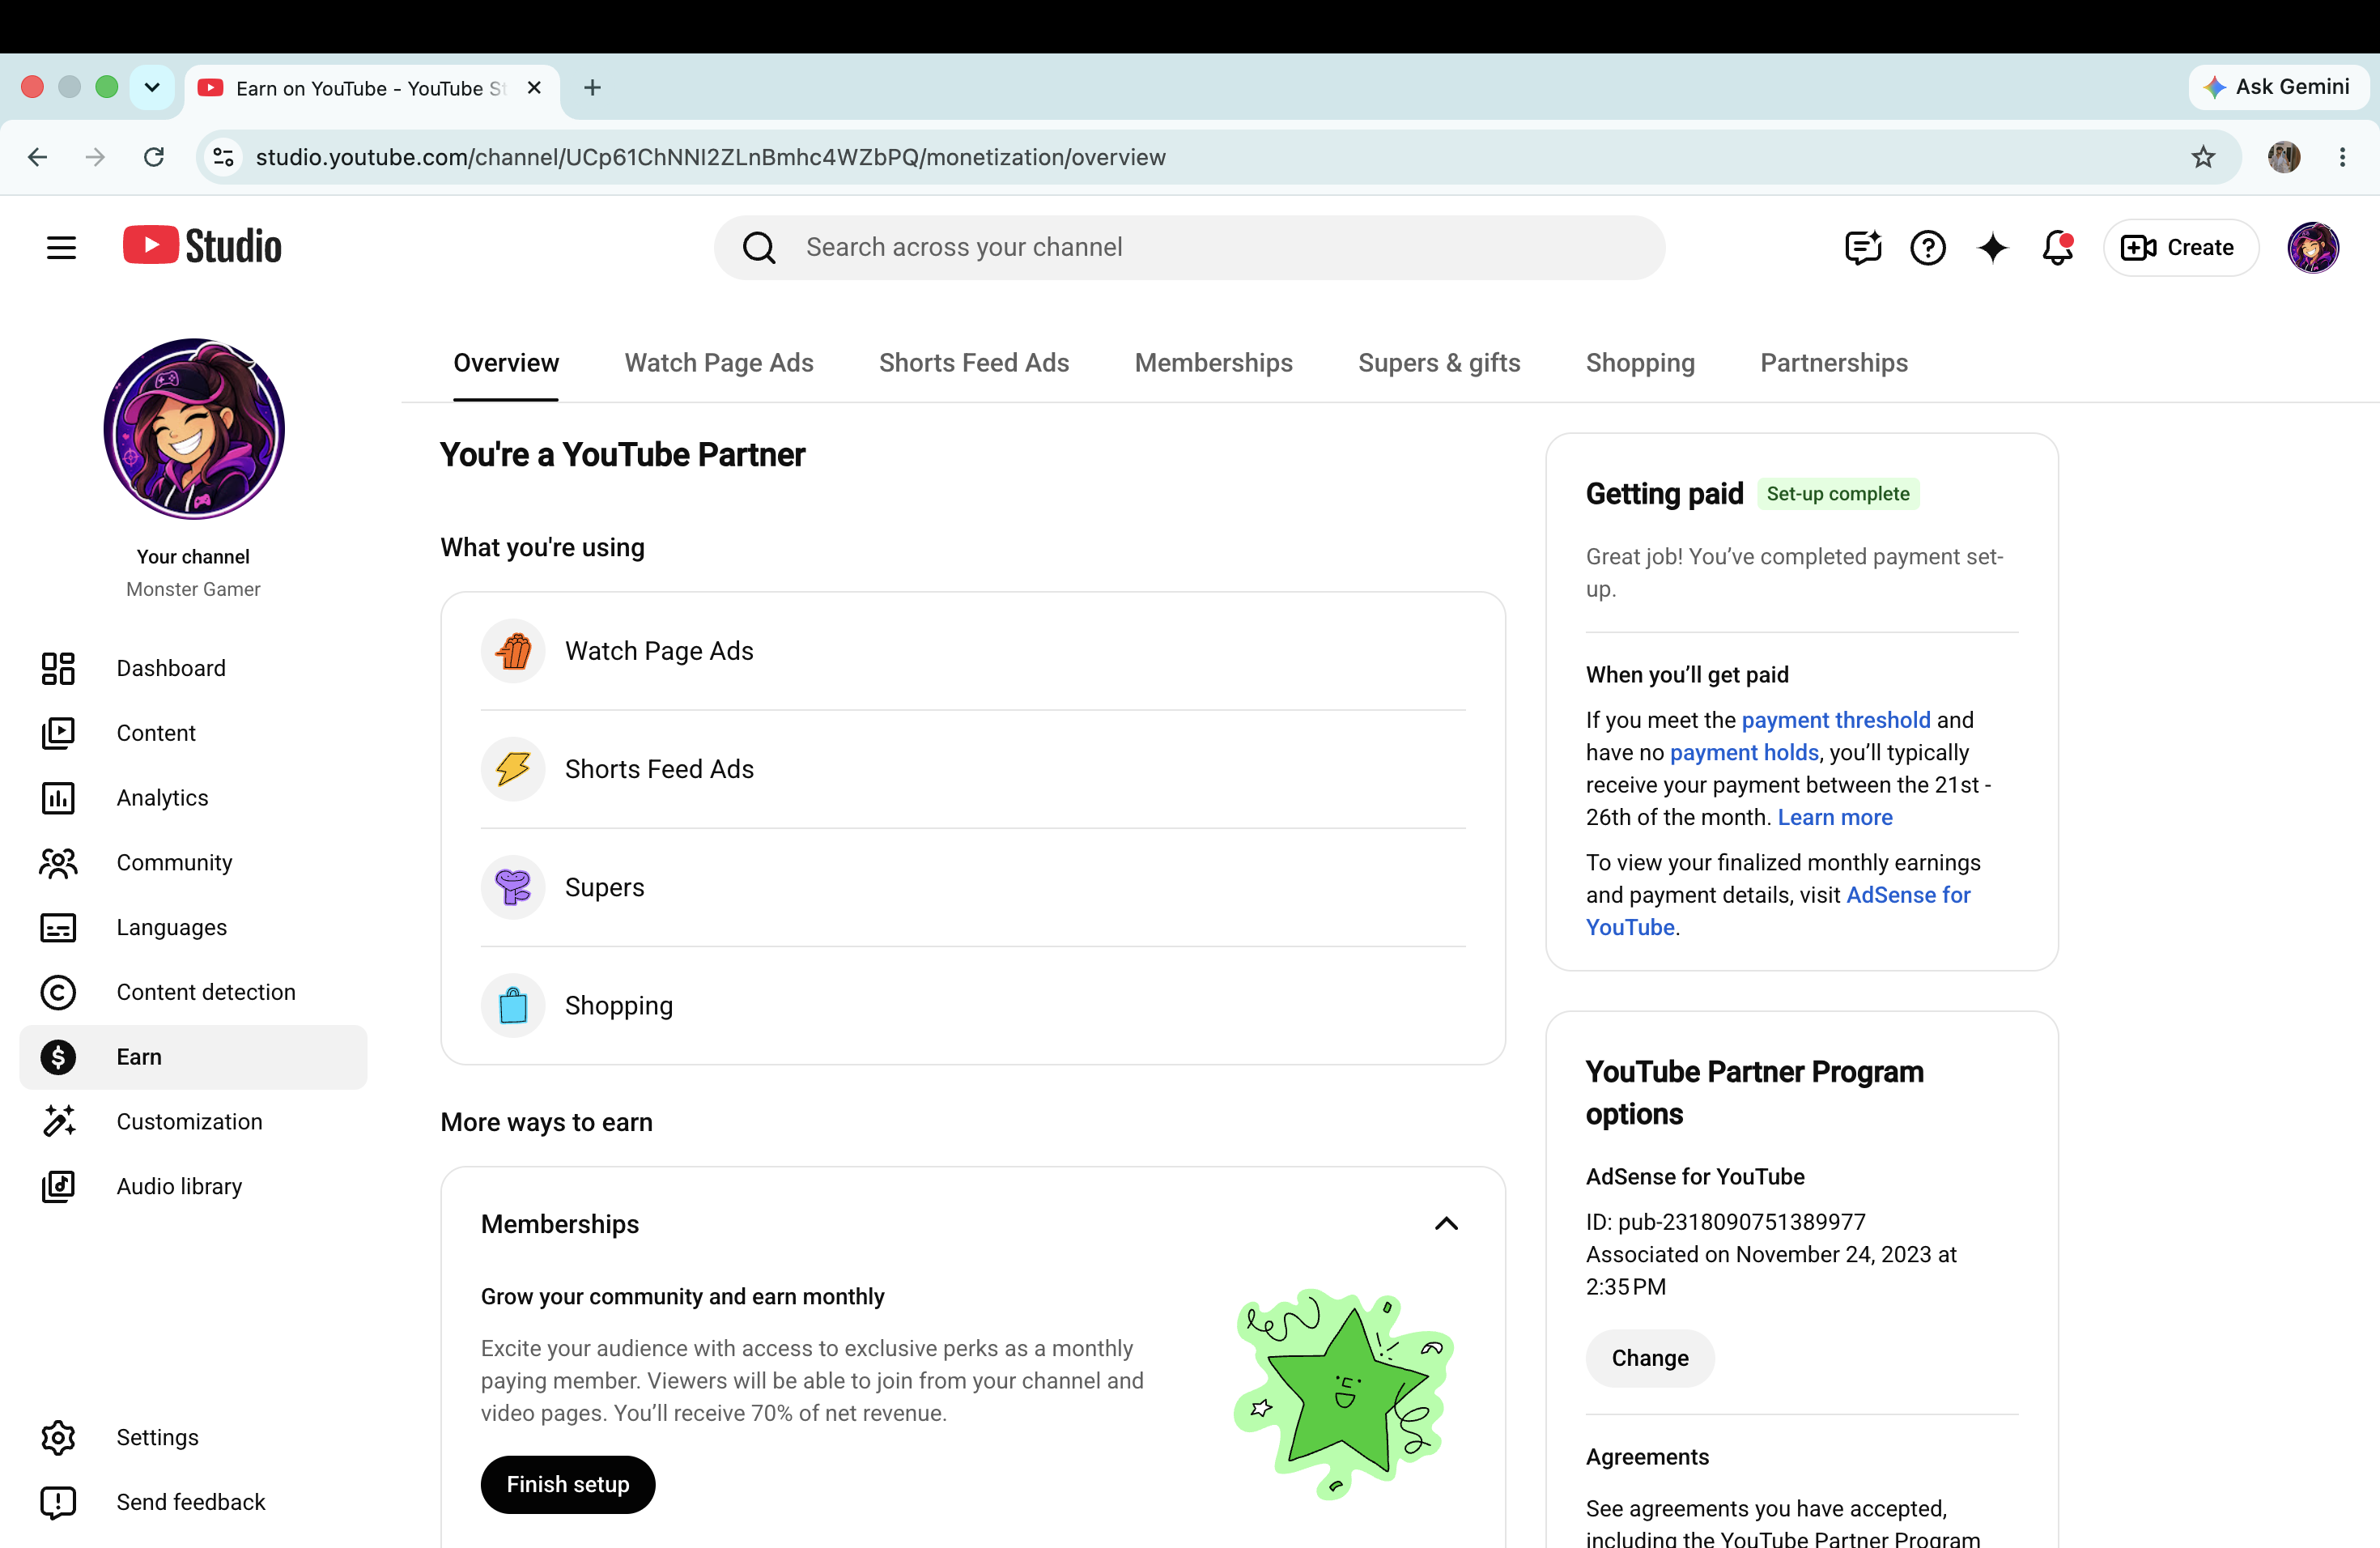Open the Help question mark icon
Viewport: 2380px width, 1548px height.
(1928, 247)
